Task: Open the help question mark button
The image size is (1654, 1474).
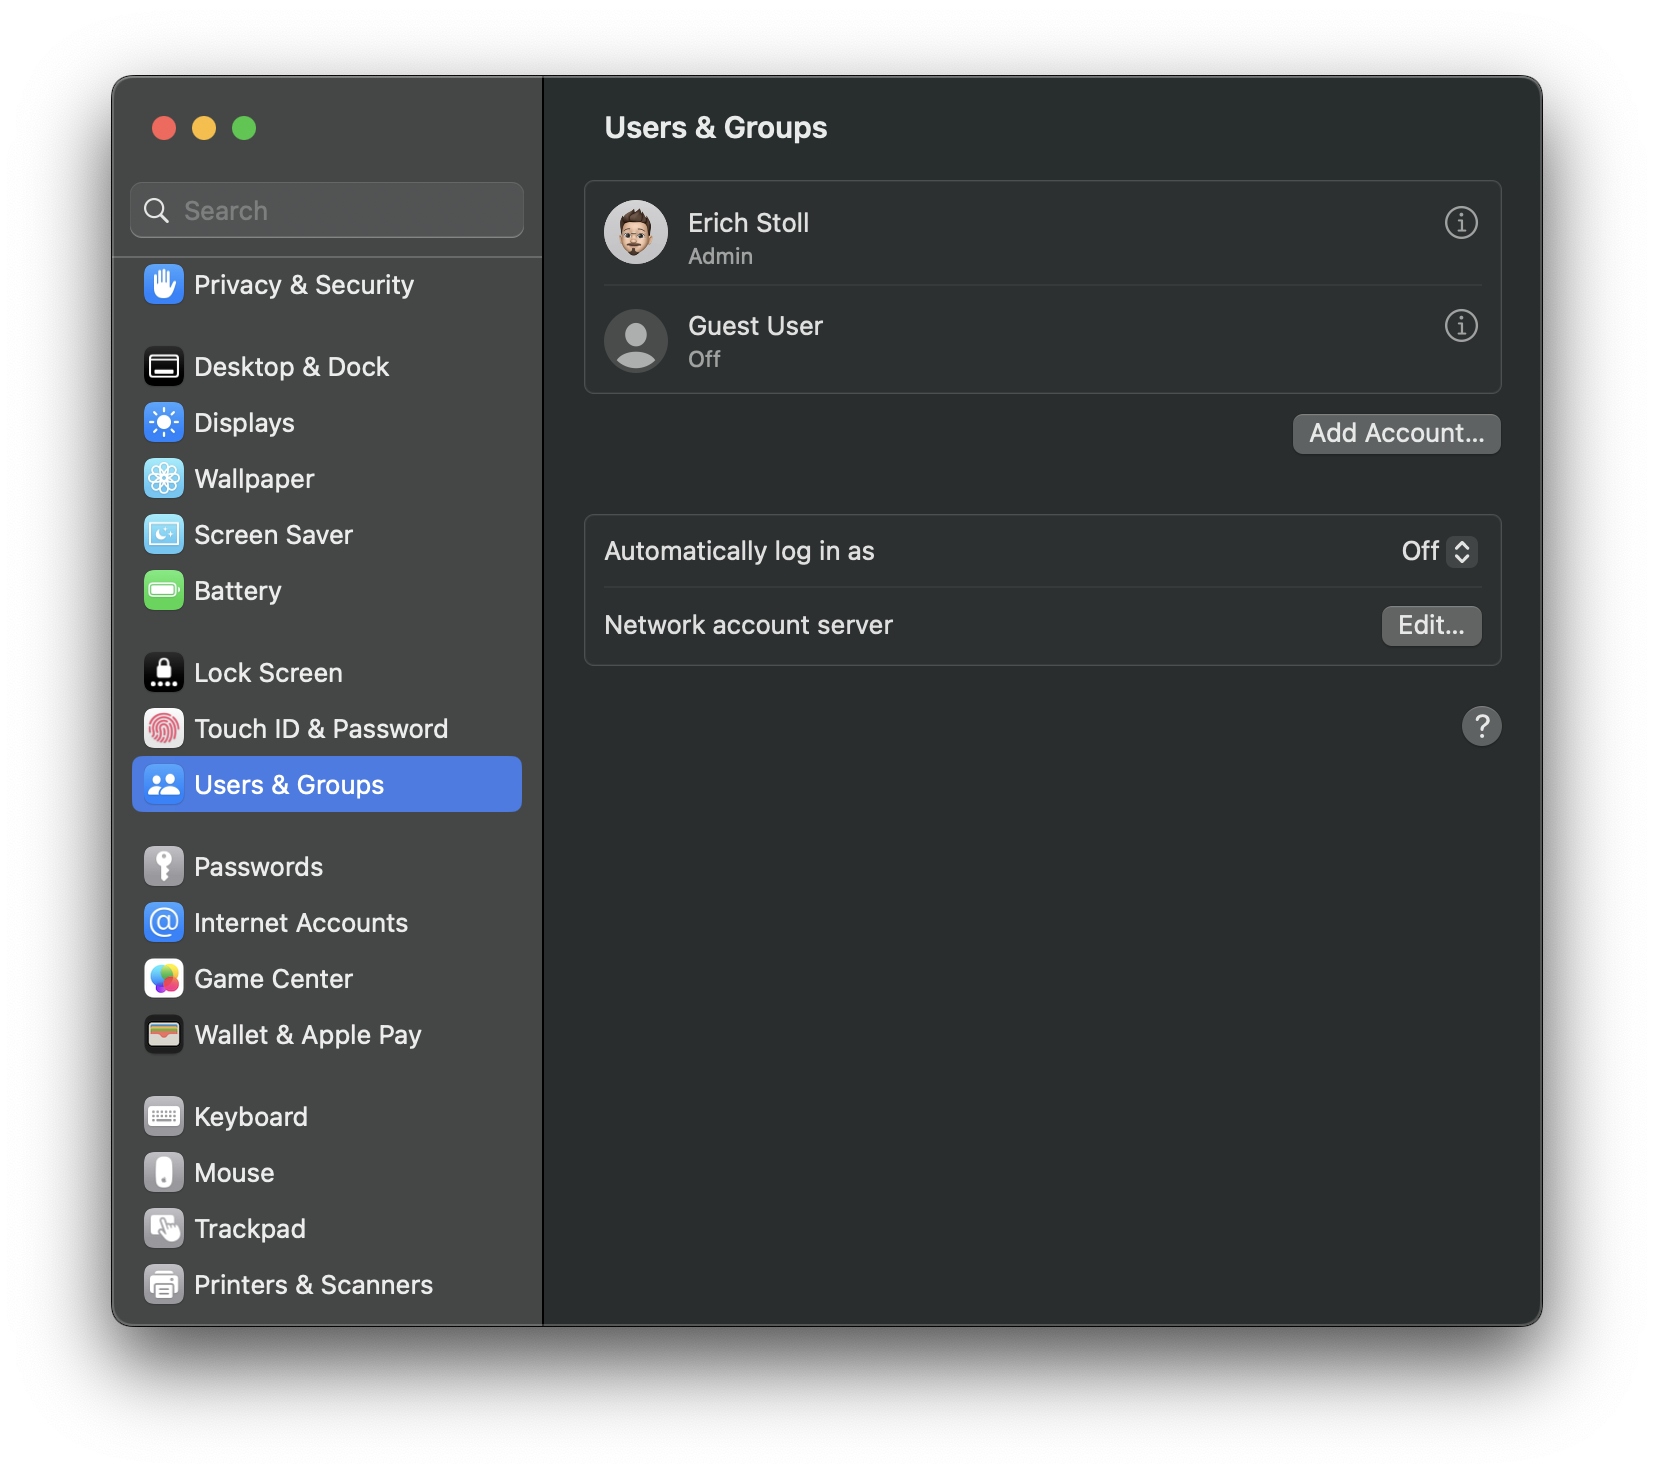Action: pyautogui.click(x=1482, y=726)
